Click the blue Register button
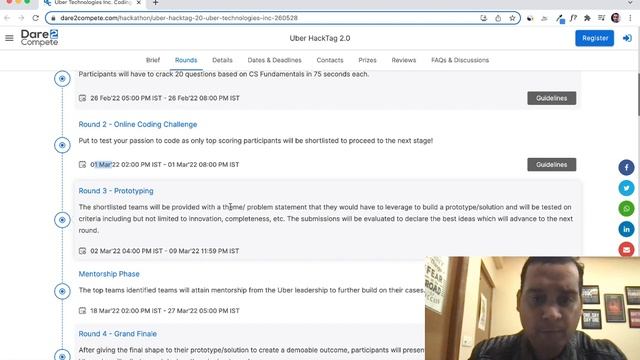Screen dimensions: 640x360 tap(595, 38)
